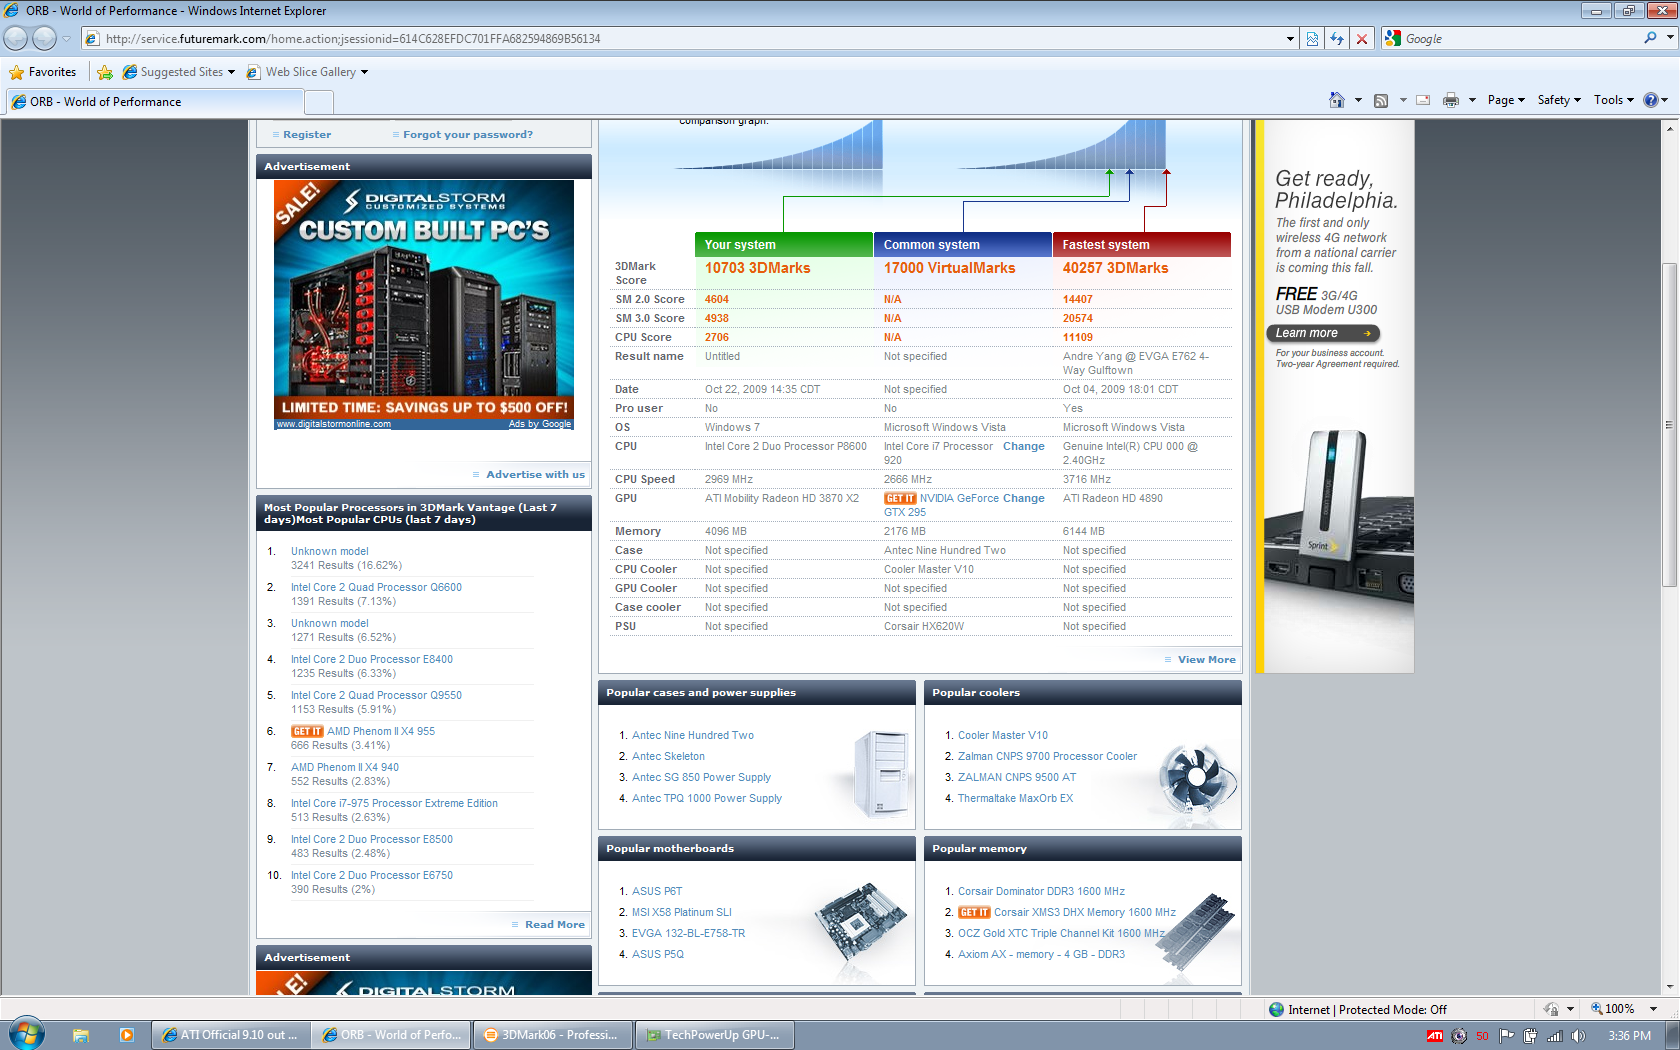This screenshot has height=1050, width=1680.
Task: Switch to ATI Official 9.10 taskbar window
Action: [230, 1035]
